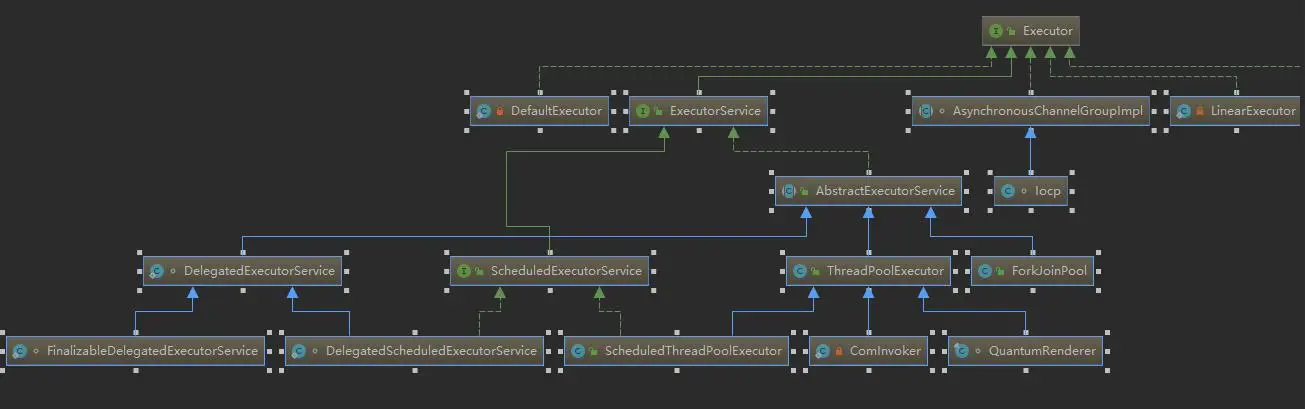Click the class icon of ForkJoinPool
The image size is (1305, 409).
985,271
